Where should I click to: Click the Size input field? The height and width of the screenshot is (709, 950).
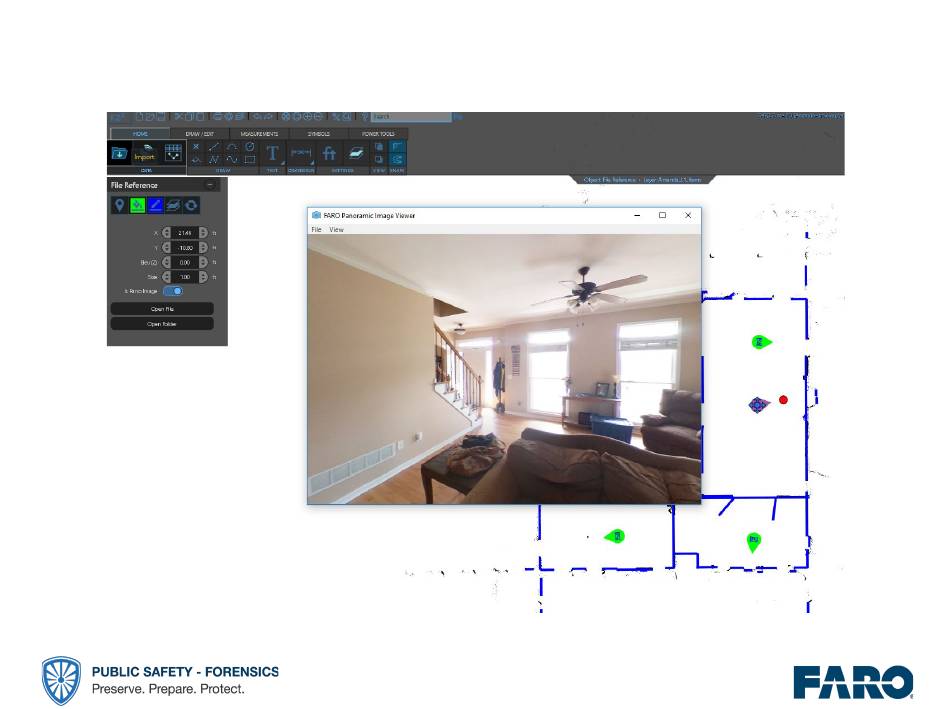pyautogui.click(x=185, y=277)
